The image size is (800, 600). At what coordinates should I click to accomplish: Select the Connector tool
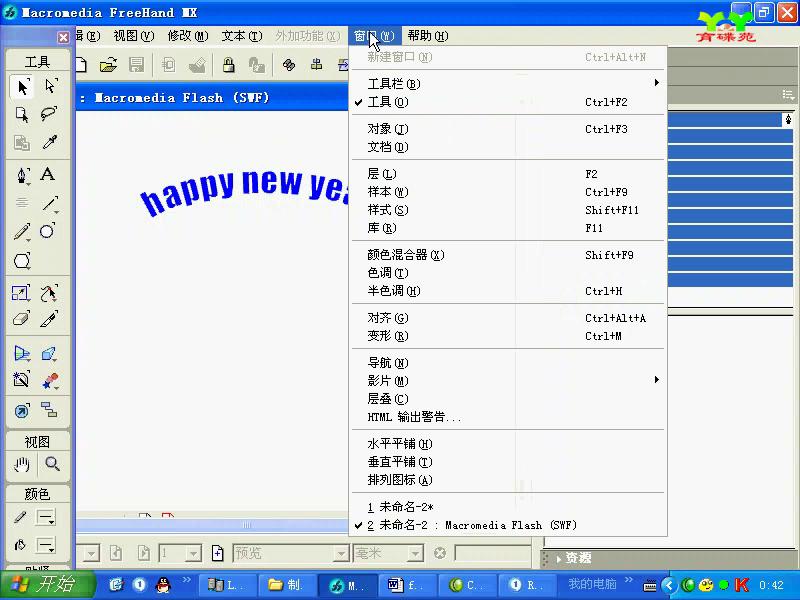click(49, 410)
